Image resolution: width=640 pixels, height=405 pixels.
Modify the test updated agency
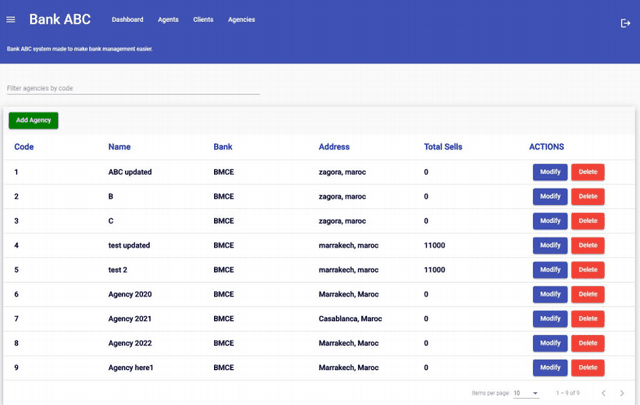tap(550, 245)
